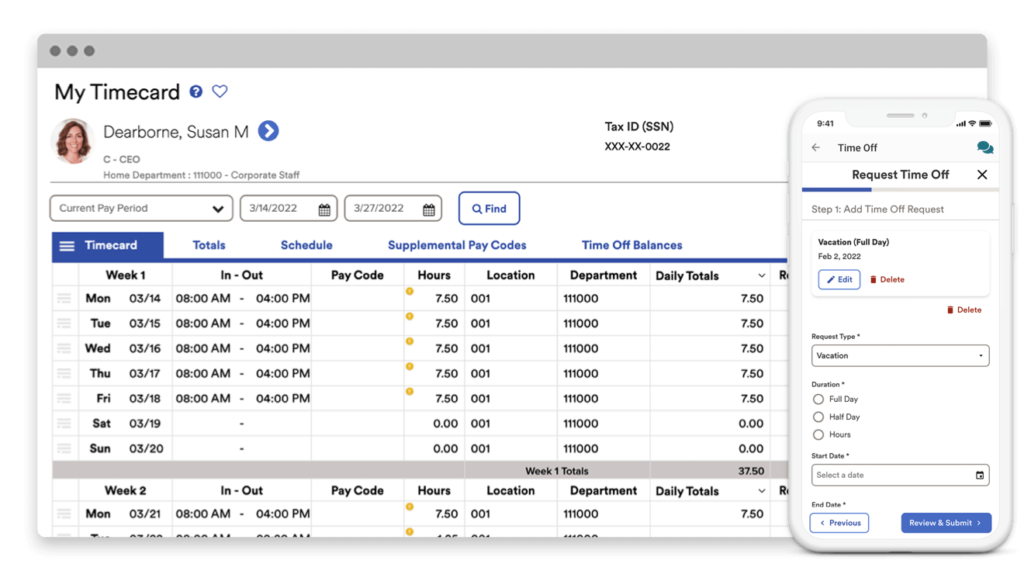Open the Time Off Balances tab
This screenshot has width=1024, height=571.
632,246
